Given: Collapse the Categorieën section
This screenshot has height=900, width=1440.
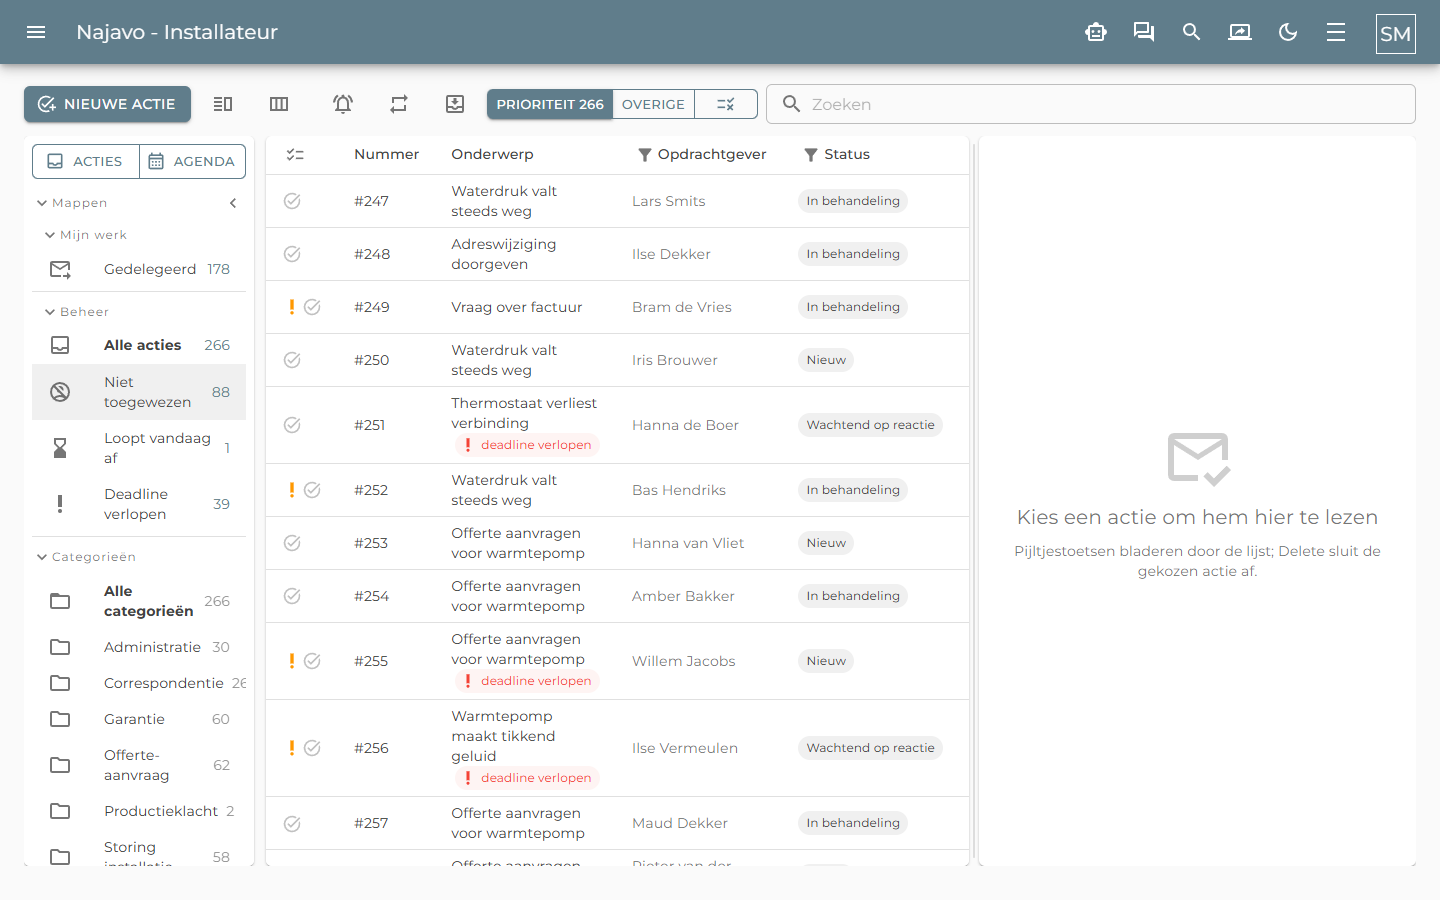Looking at the screenshot, I should click(86, 557).
